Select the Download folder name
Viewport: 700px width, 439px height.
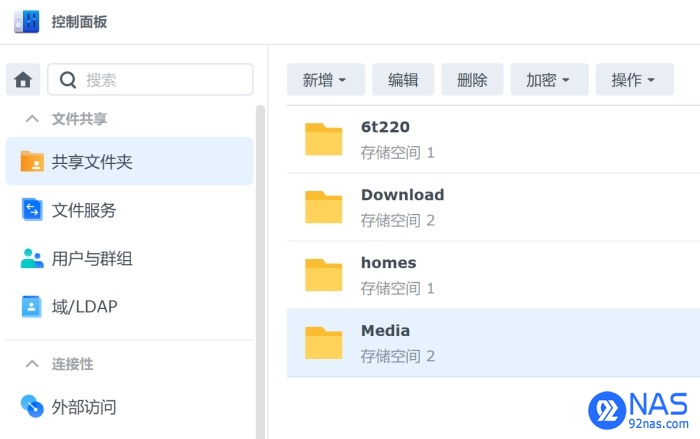402,195
